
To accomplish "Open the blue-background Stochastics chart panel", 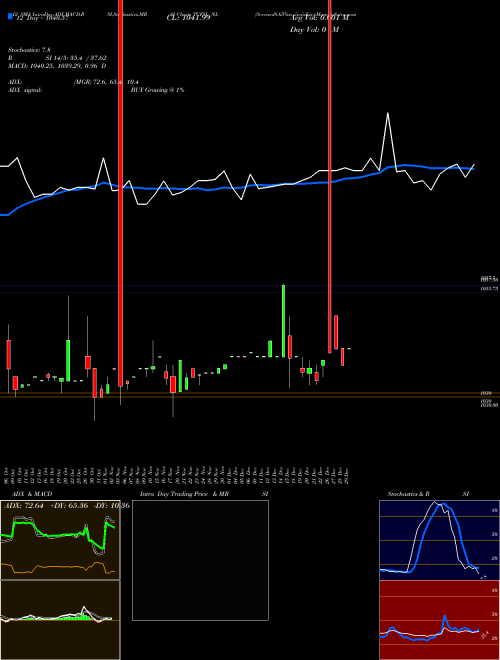I will [439, 540].
